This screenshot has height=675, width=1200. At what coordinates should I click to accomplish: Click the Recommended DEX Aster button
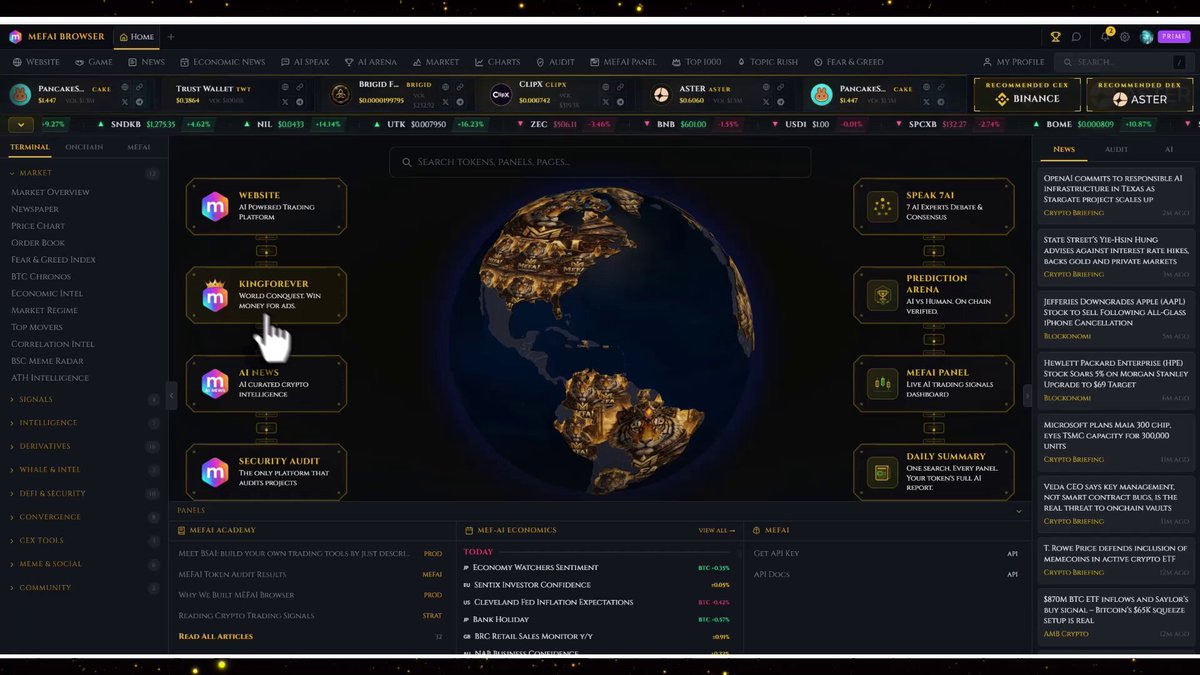tap(1141, 95)
